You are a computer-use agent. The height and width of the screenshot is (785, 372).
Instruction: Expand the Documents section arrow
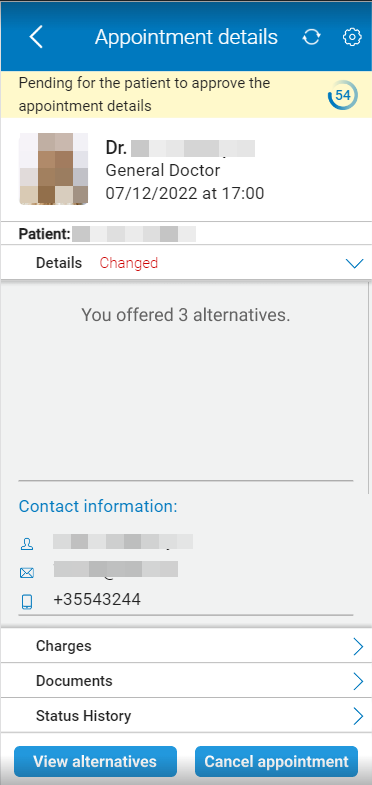[358, 681]
